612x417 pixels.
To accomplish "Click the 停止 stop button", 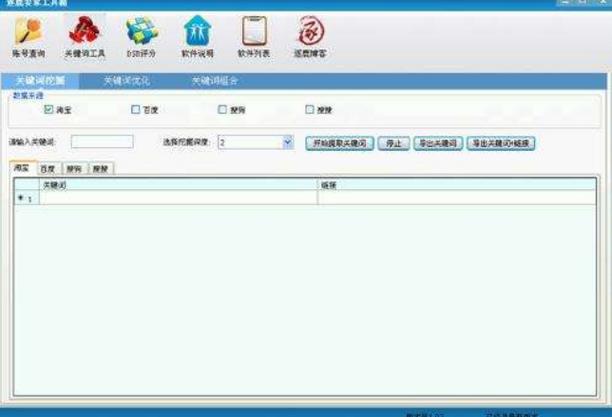I will 394,143.
